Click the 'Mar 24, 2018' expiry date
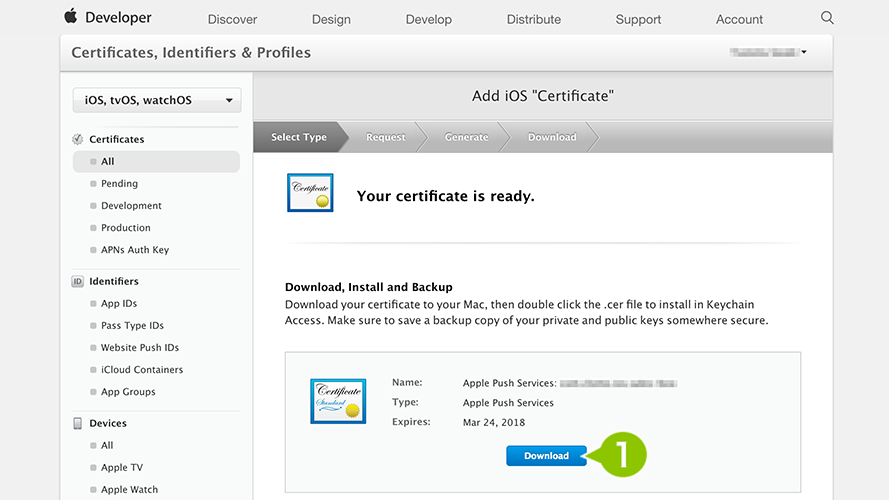 pyautogui.click(x=494, y=422)
